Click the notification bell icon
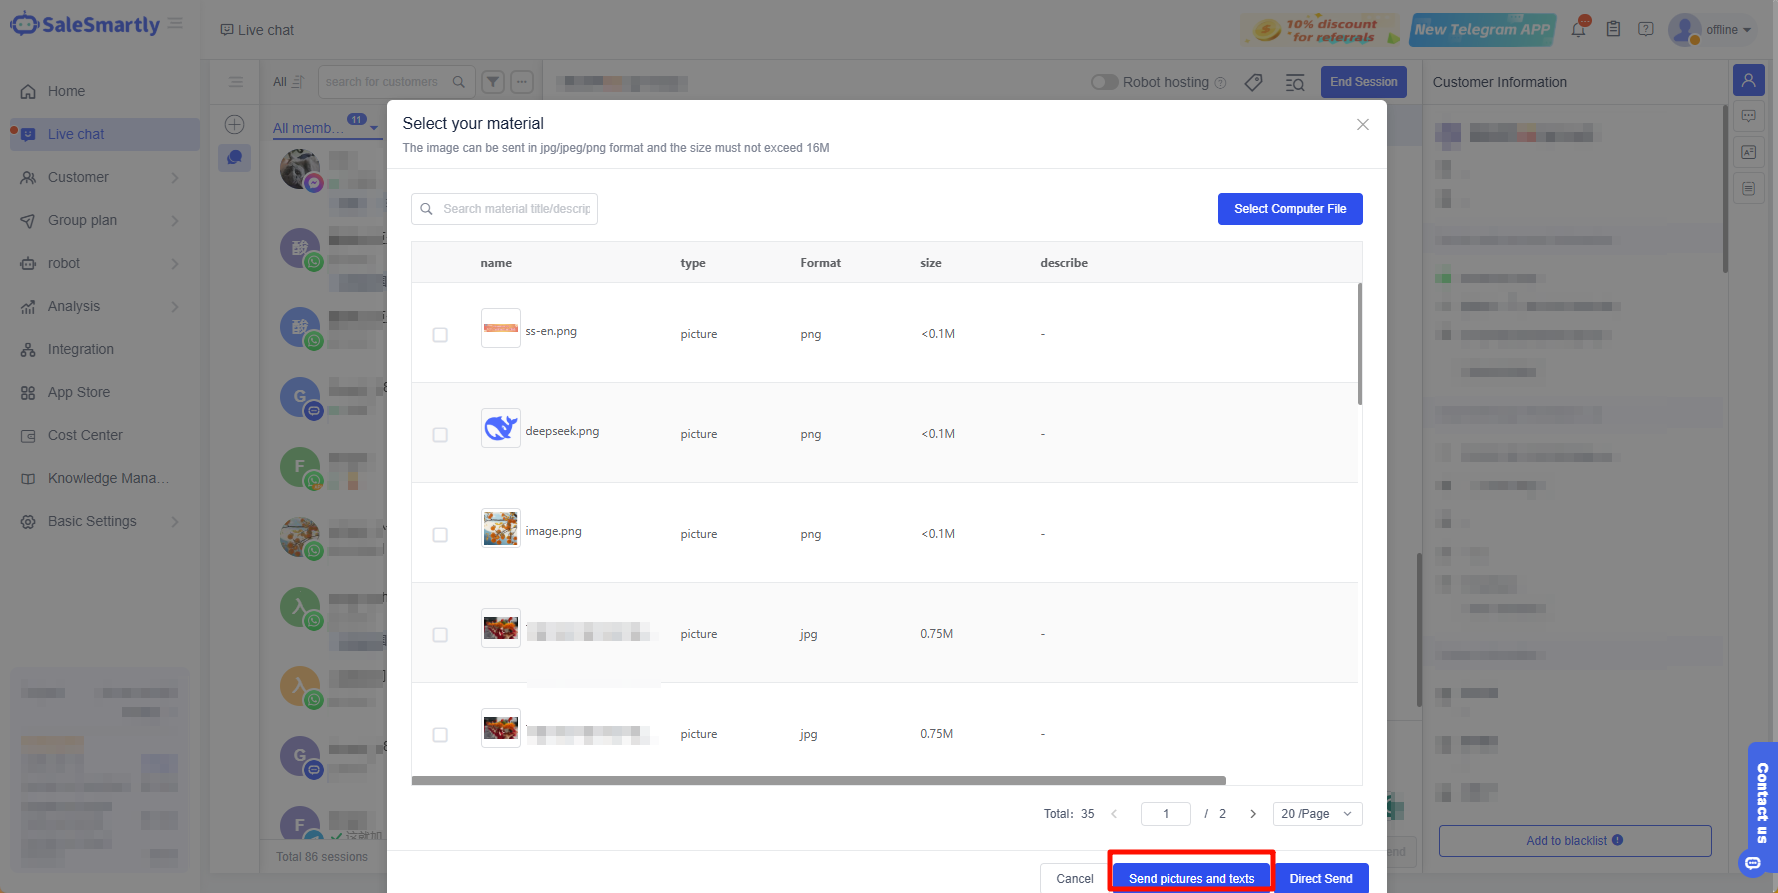Image resolution: width=1778 pixels, height=893 pixels. coord(1578,29)
